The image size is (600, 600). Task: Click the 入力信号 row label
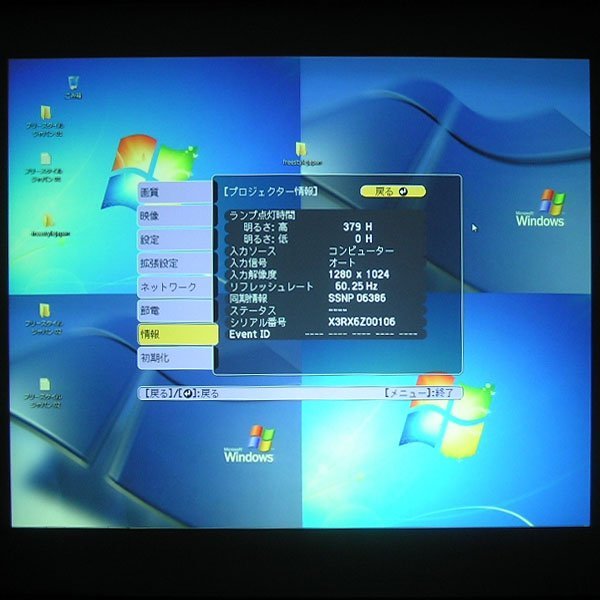pyautogui.click(x=248, y=263)
